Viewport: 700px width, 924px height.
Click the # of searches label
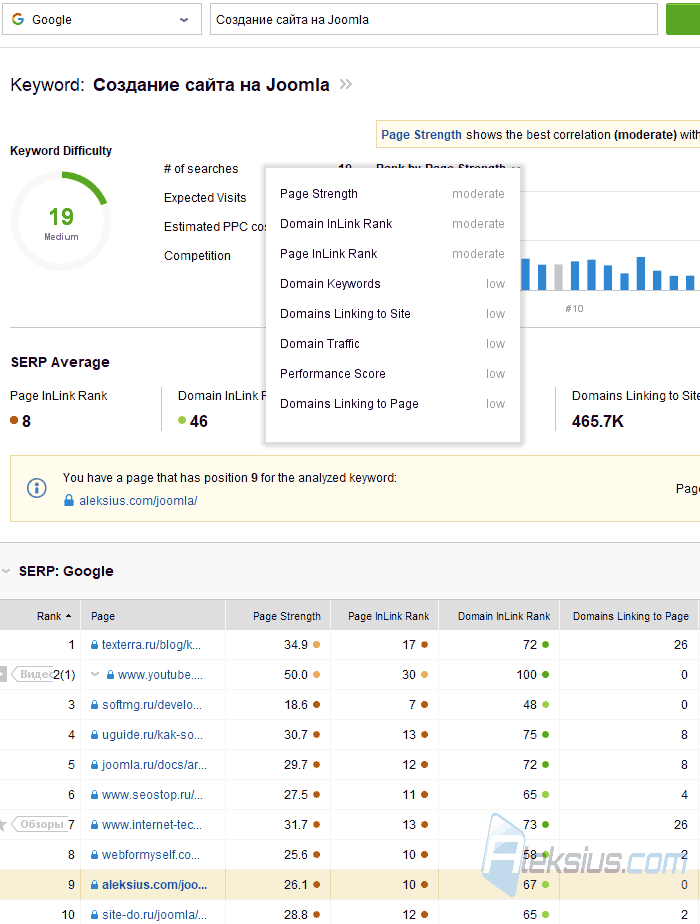[x=201, y=169]
